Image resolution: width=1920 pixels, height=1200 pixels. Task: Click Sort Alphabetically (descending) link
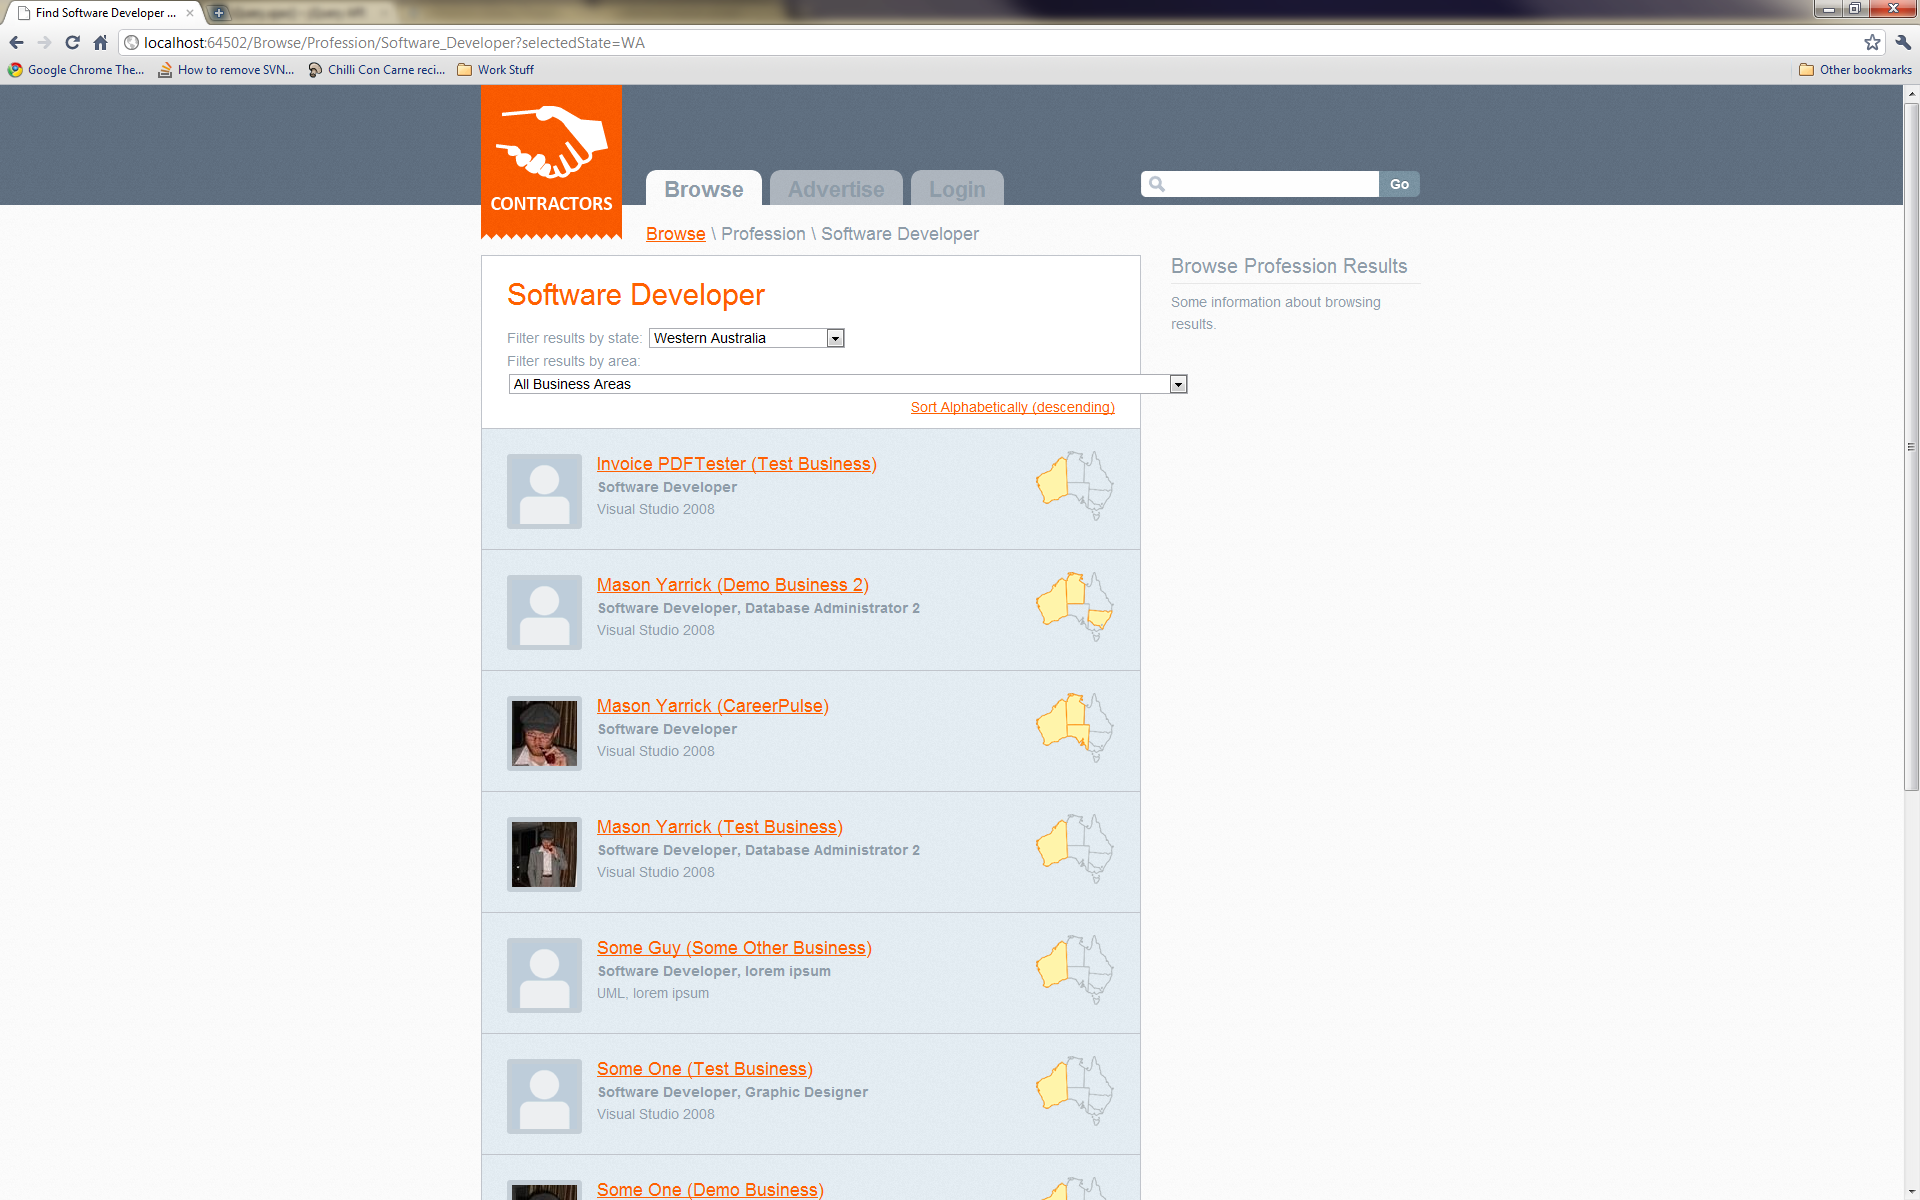[1012, 407]
